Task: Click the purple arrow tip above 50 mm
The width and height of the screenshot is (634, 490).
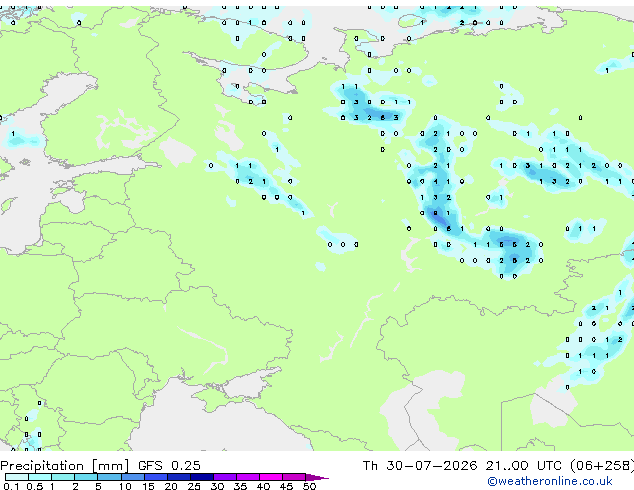Action: (x=317, y=477)
